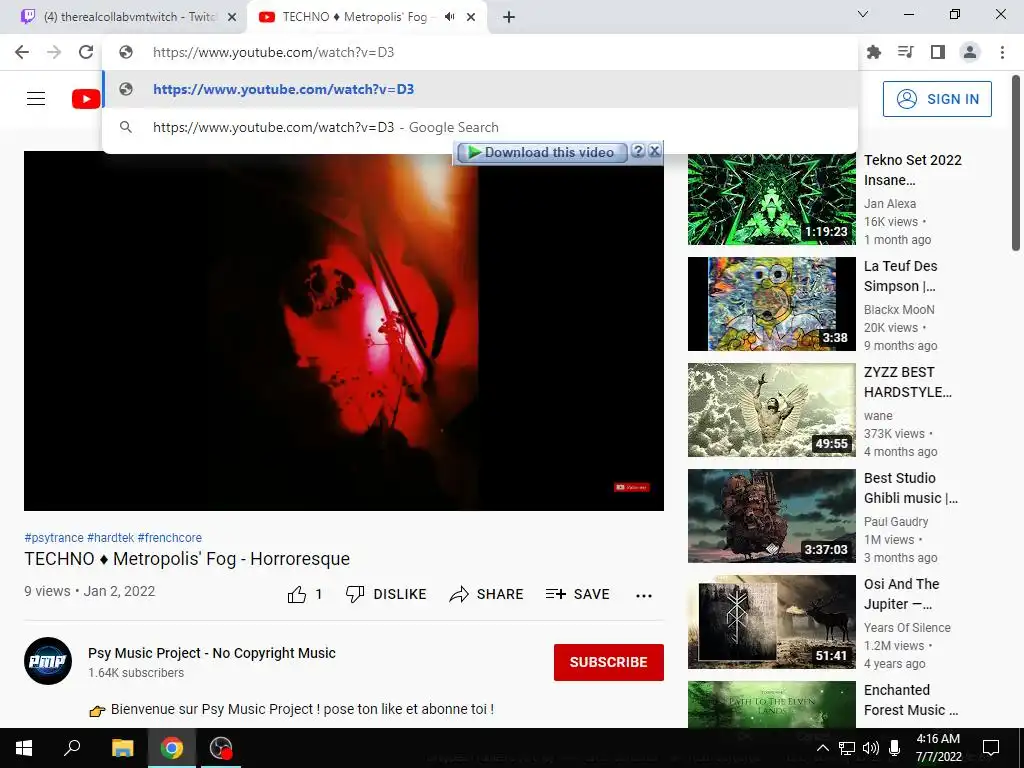Viewport: 1024px width, 768px height.
Task: Click the browser forward arrow
Action: 54,52
